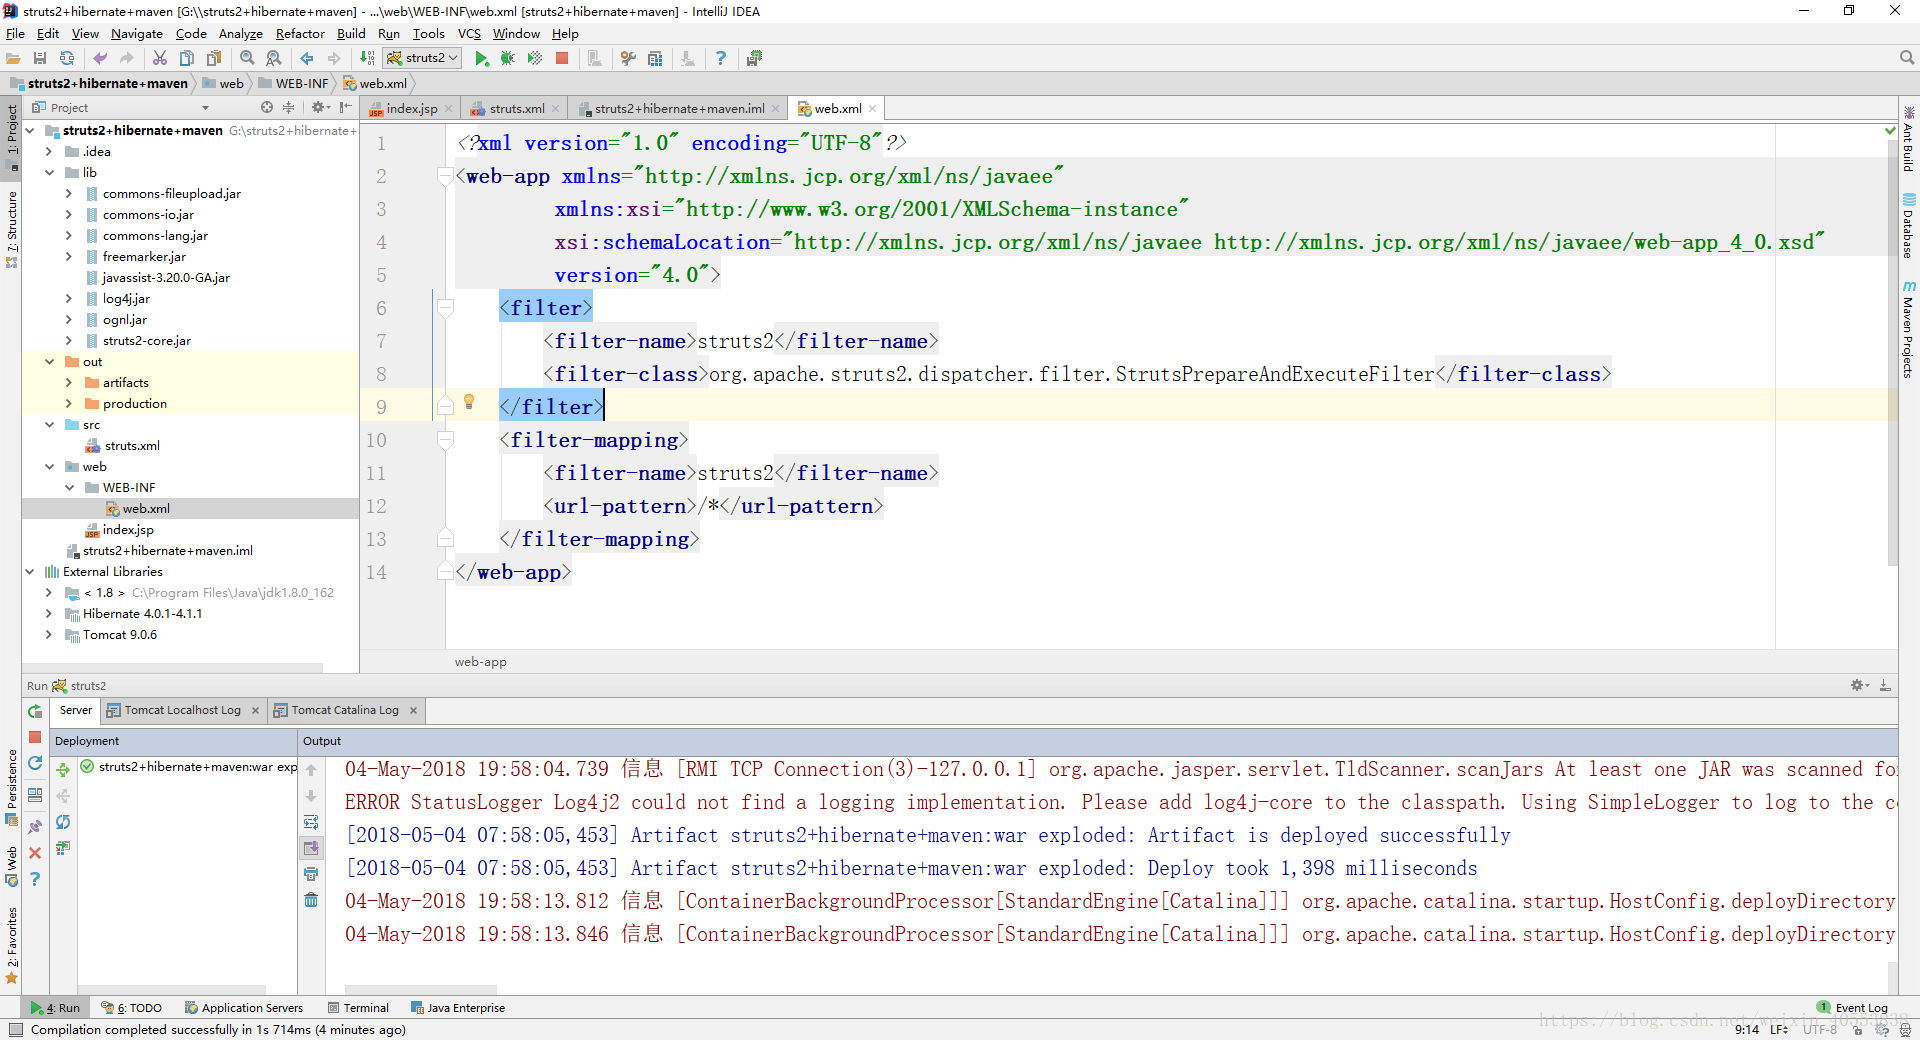
Task: Switch to the index.jsp editor tab
Action: tap(411, 109)
